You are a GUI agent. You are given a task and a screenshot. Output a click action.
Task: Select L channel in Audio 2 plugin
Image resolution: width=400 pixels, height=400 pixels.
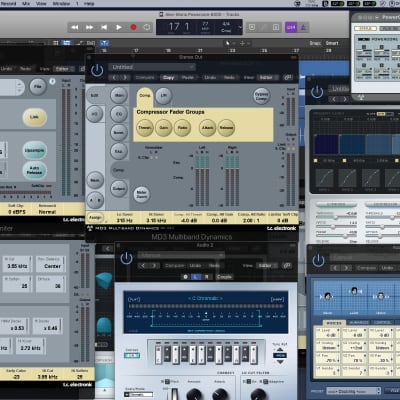(196, 277)
